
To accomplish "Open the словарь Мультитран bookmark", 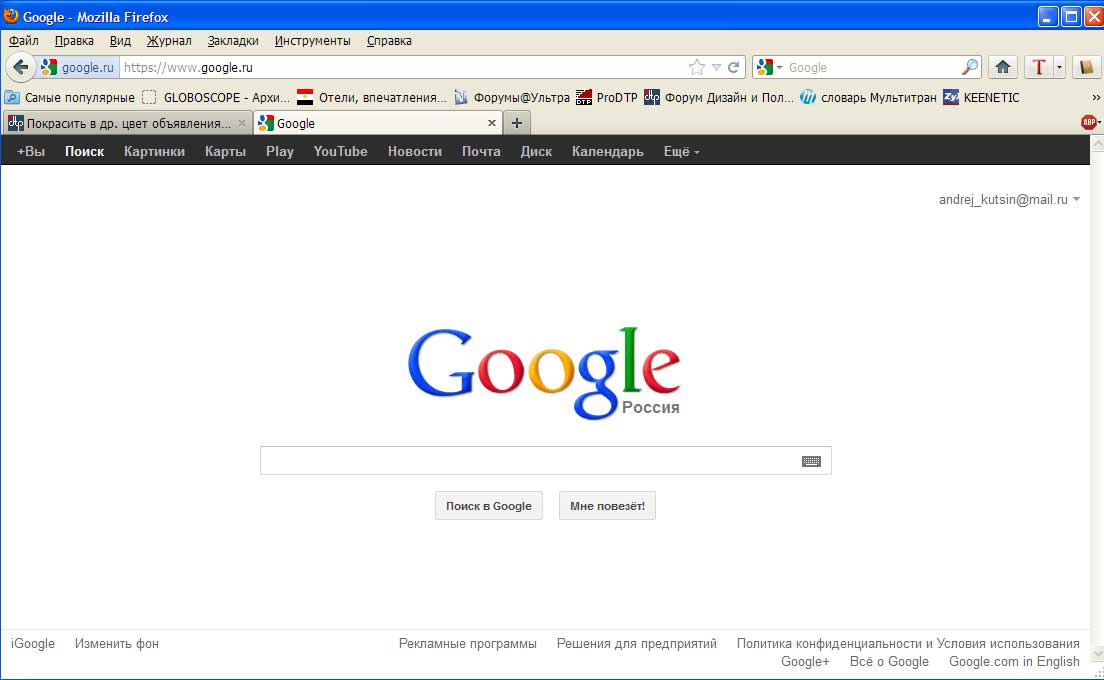I will coord(868,98).
